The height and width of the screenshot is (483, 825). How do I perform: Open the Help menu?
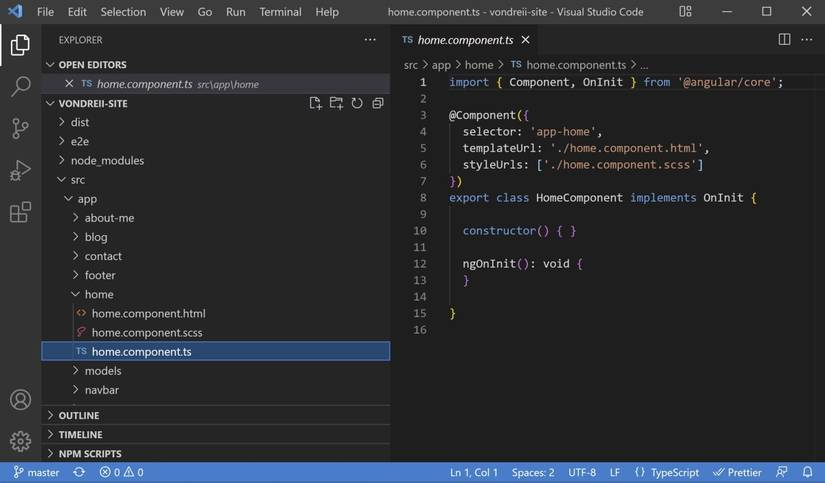click(327, 12)
